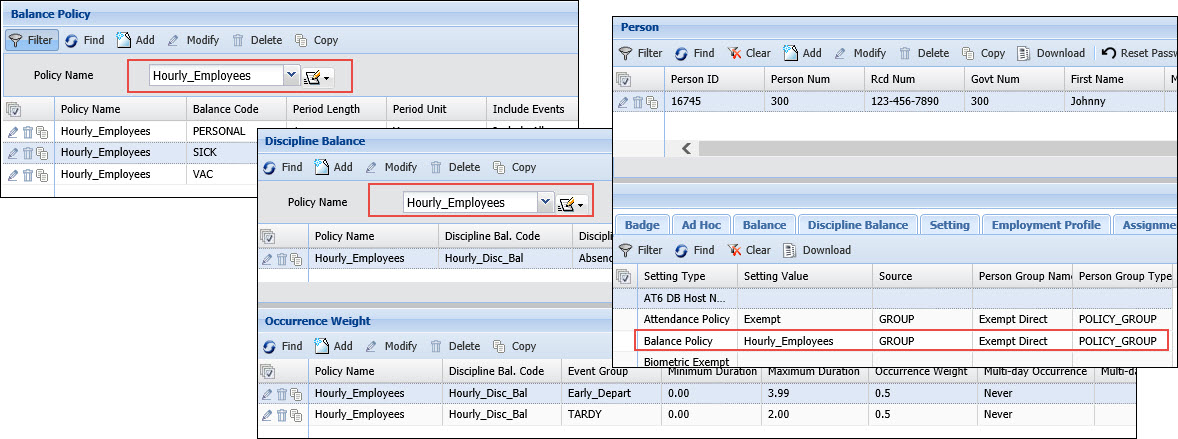Open the Balance Policy Policy Name dropdown
This screenshot has width=1178, height=439.
click(x=291, y=75)
